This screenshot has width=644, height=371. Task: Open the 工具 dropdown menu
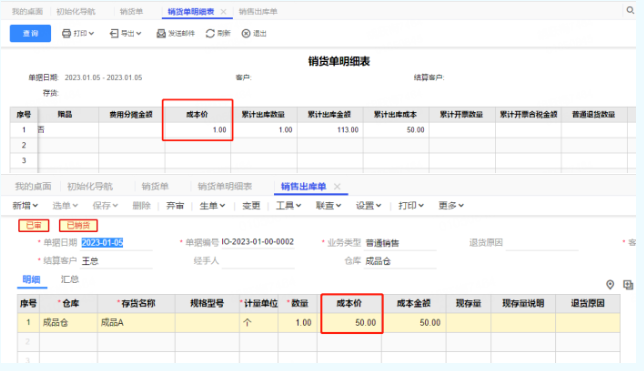288,205
